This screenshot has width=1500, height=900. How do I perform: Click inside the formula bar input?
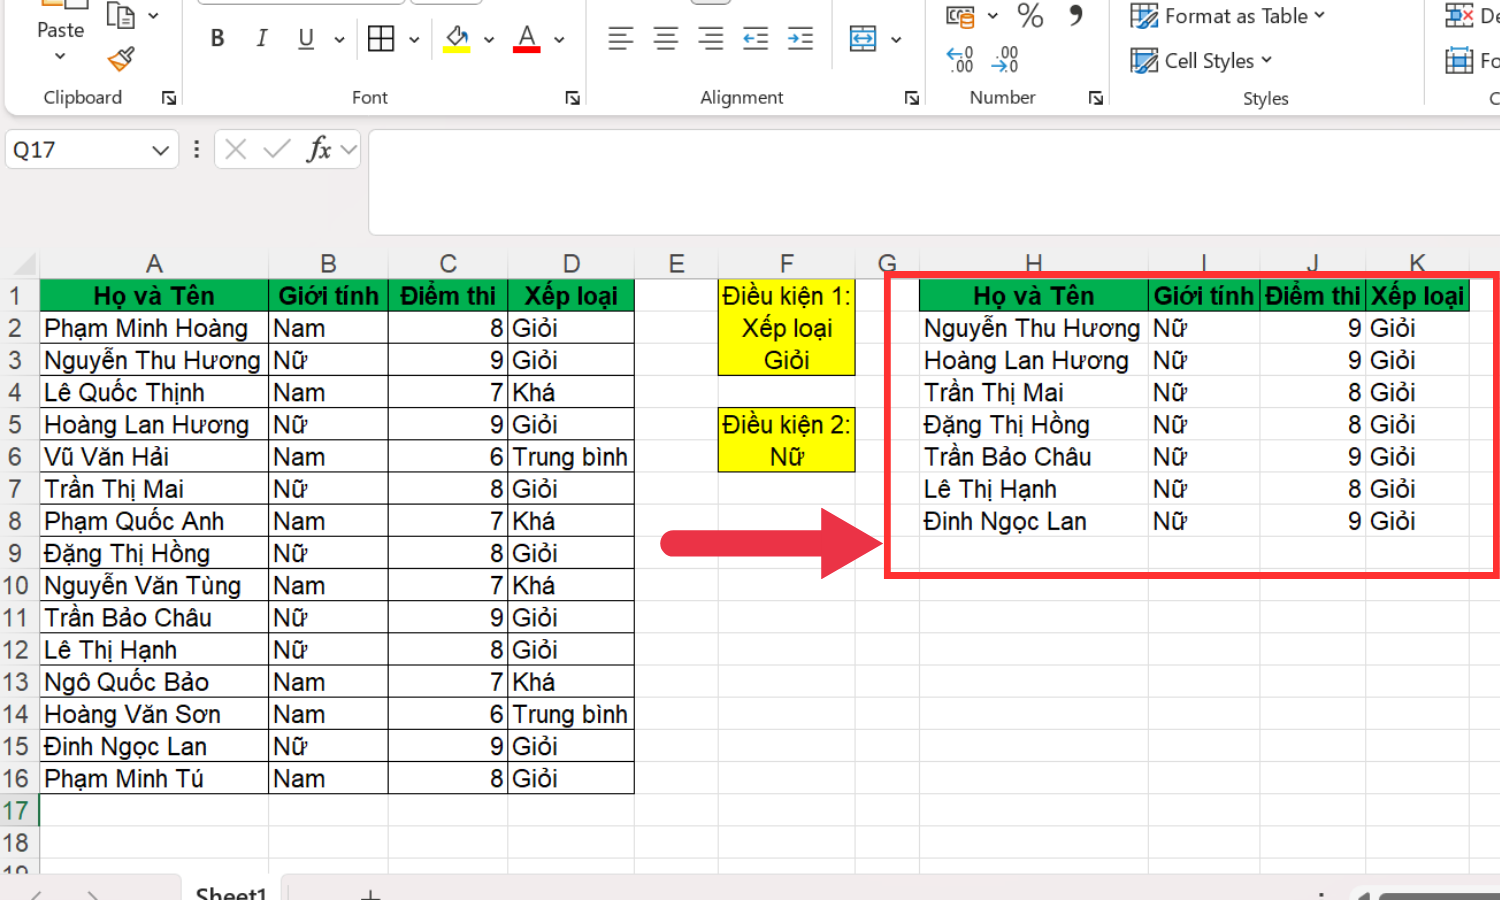pyautogui.click(x=934, y=182)
